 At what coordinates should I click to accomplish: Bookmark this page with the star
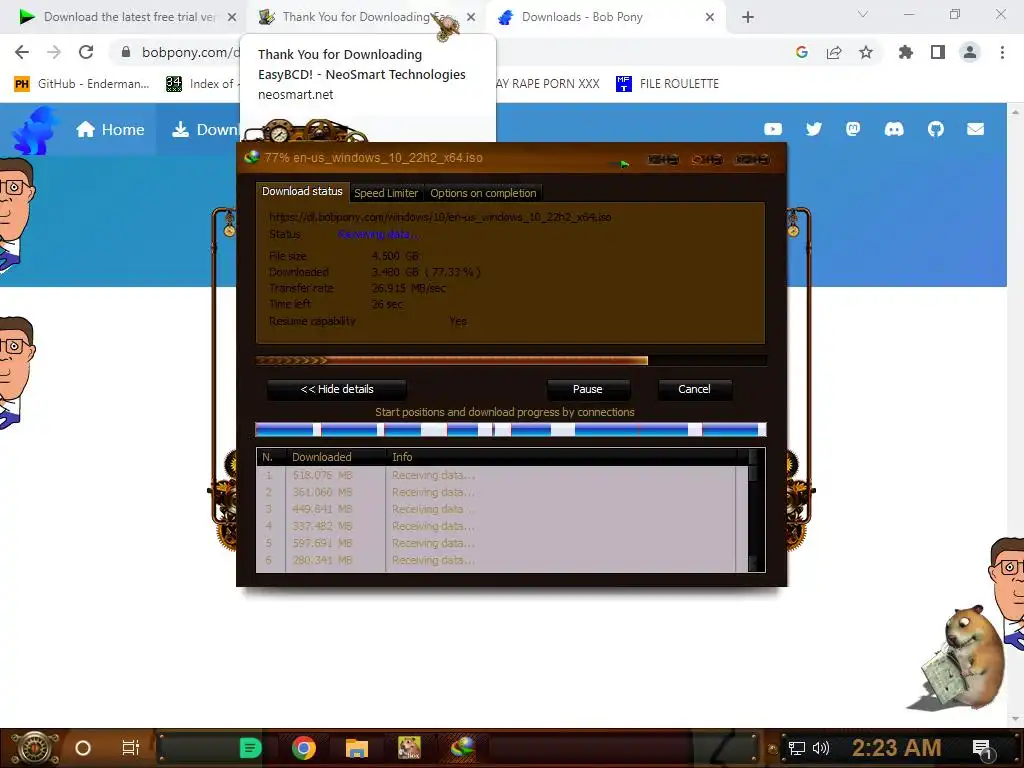click(x=866, y=52)
